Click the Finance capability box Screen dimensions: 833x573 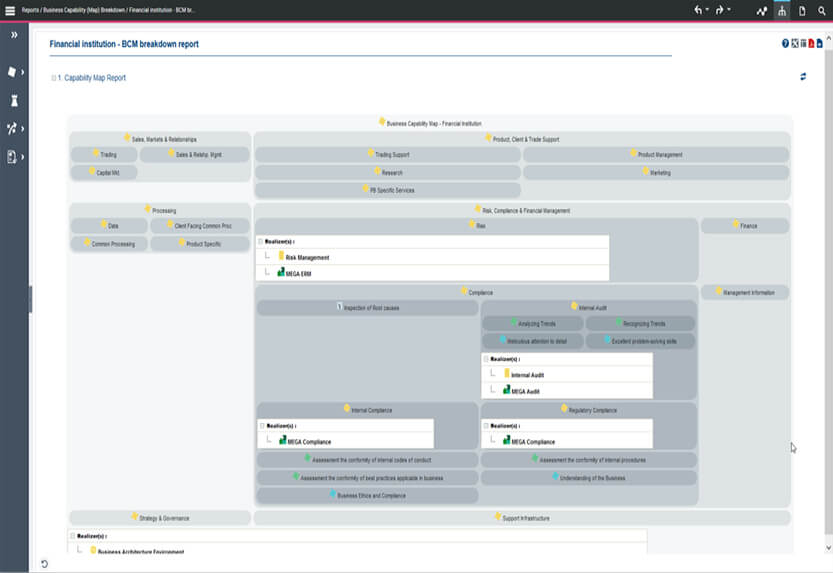click(x=745, y=226)
